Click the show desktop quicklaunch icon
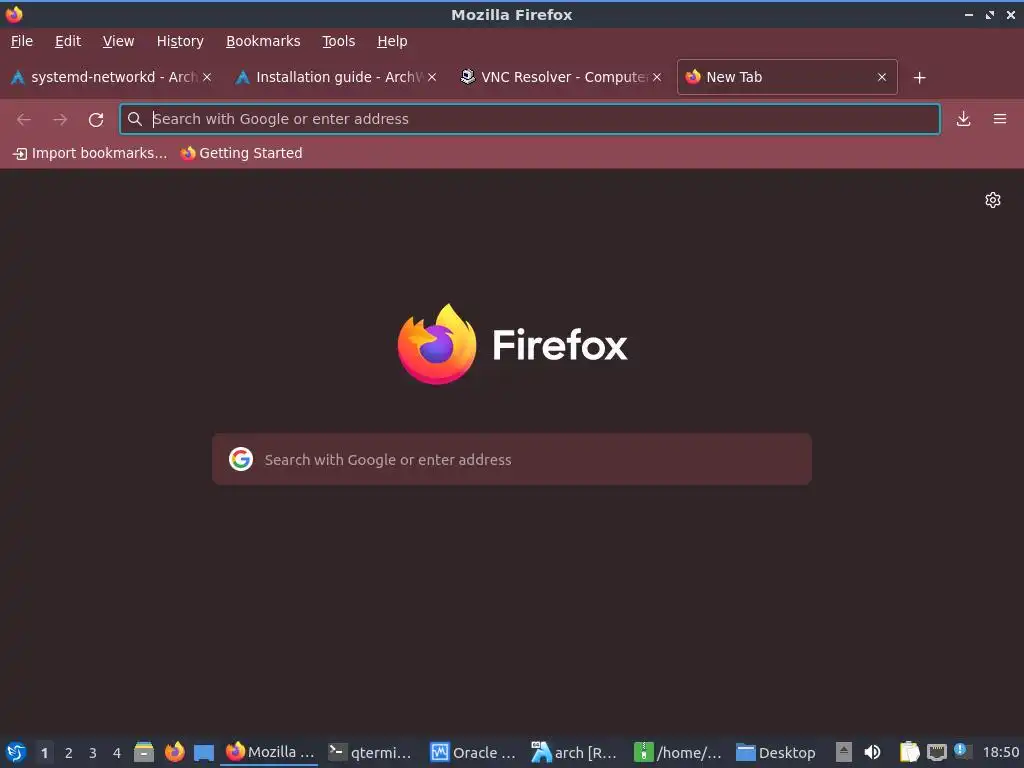The image size is (1024, 768). click(x=204, y=752)
